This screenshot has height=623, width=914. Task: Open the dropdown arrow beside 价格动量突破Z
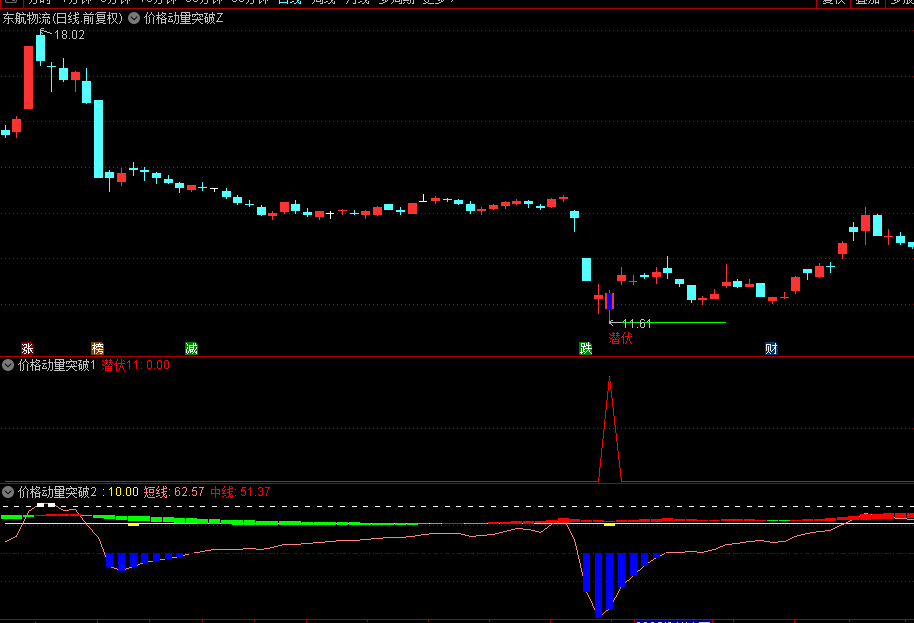click(134, 18)
